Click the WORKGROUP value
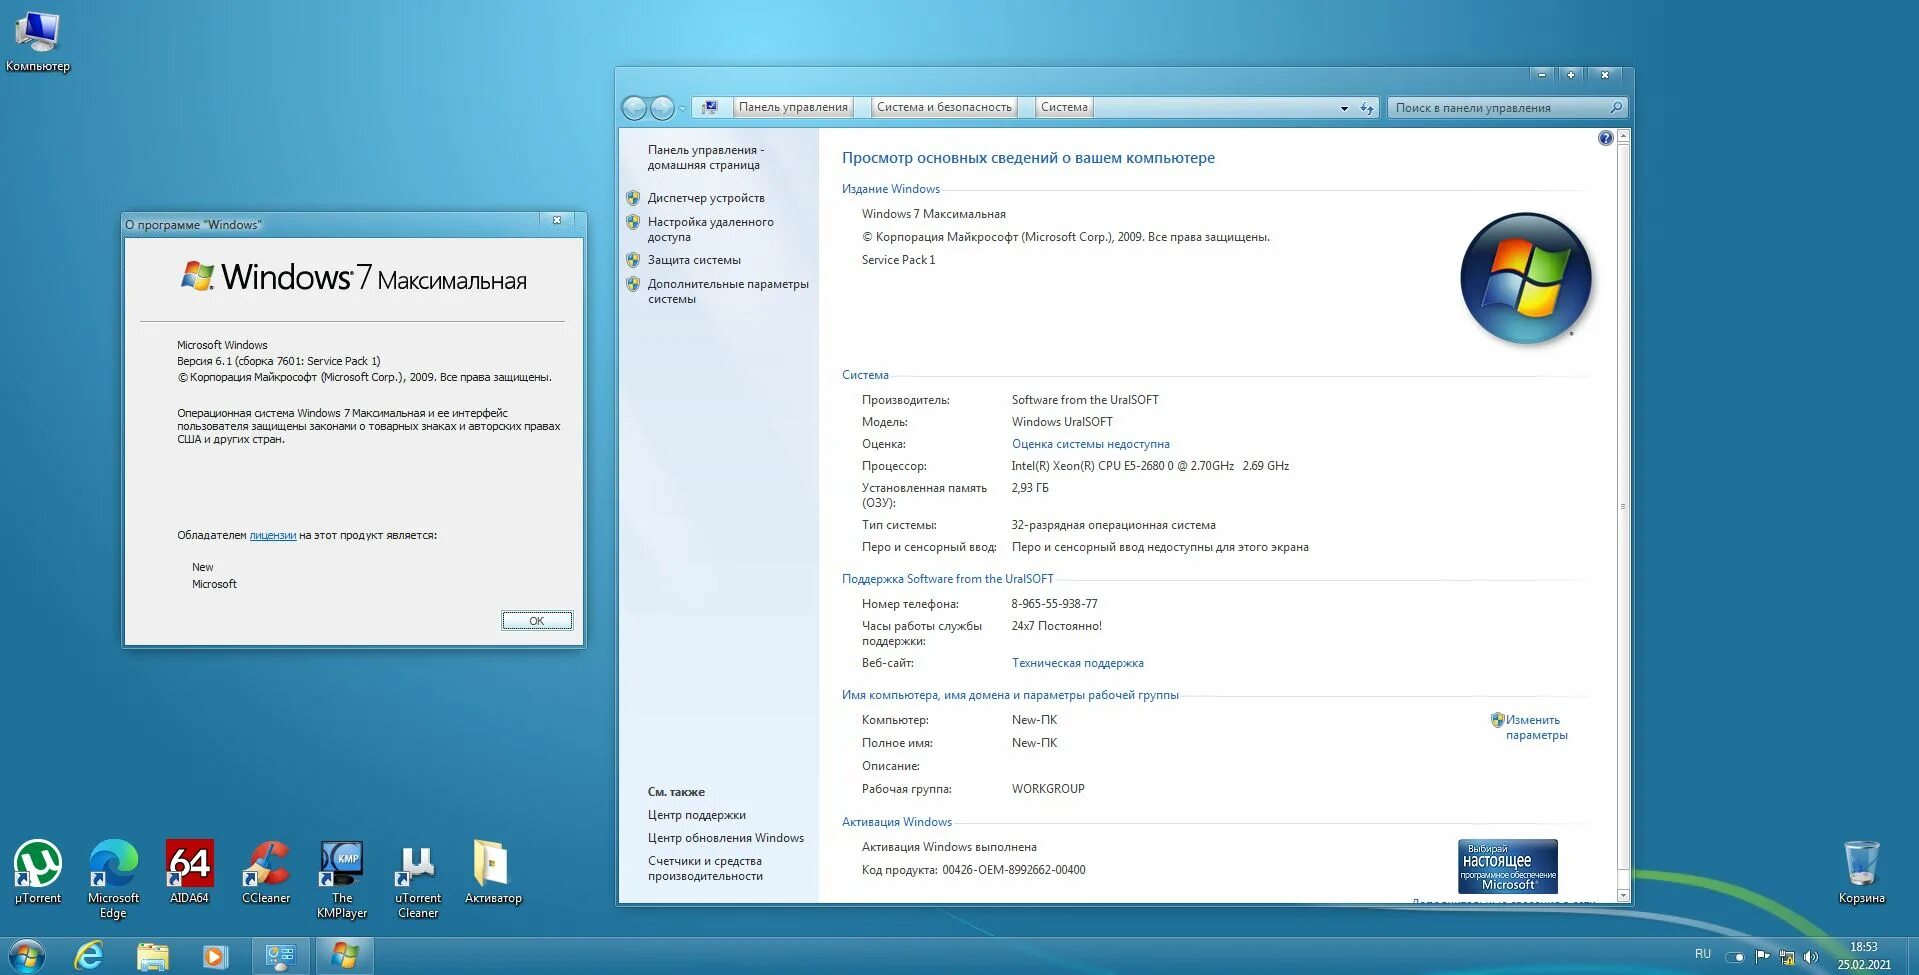Screen dimensions: 1919x975 (1048, 789)
